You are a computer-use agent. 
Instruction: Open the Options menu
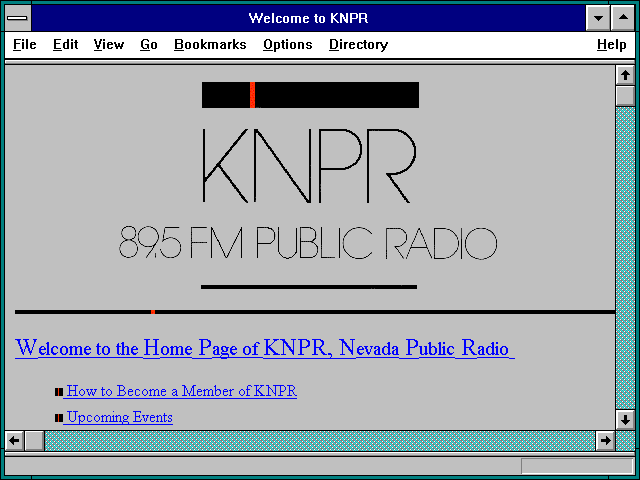[287, 44]
